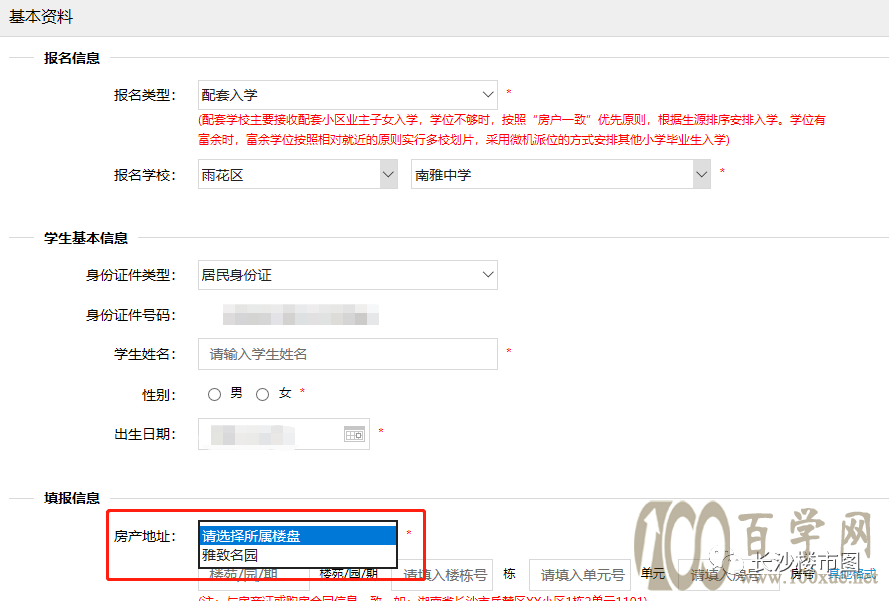Click the 房产地址 label
The width and height of the screenshot is (889, 601).
(145, 536)
